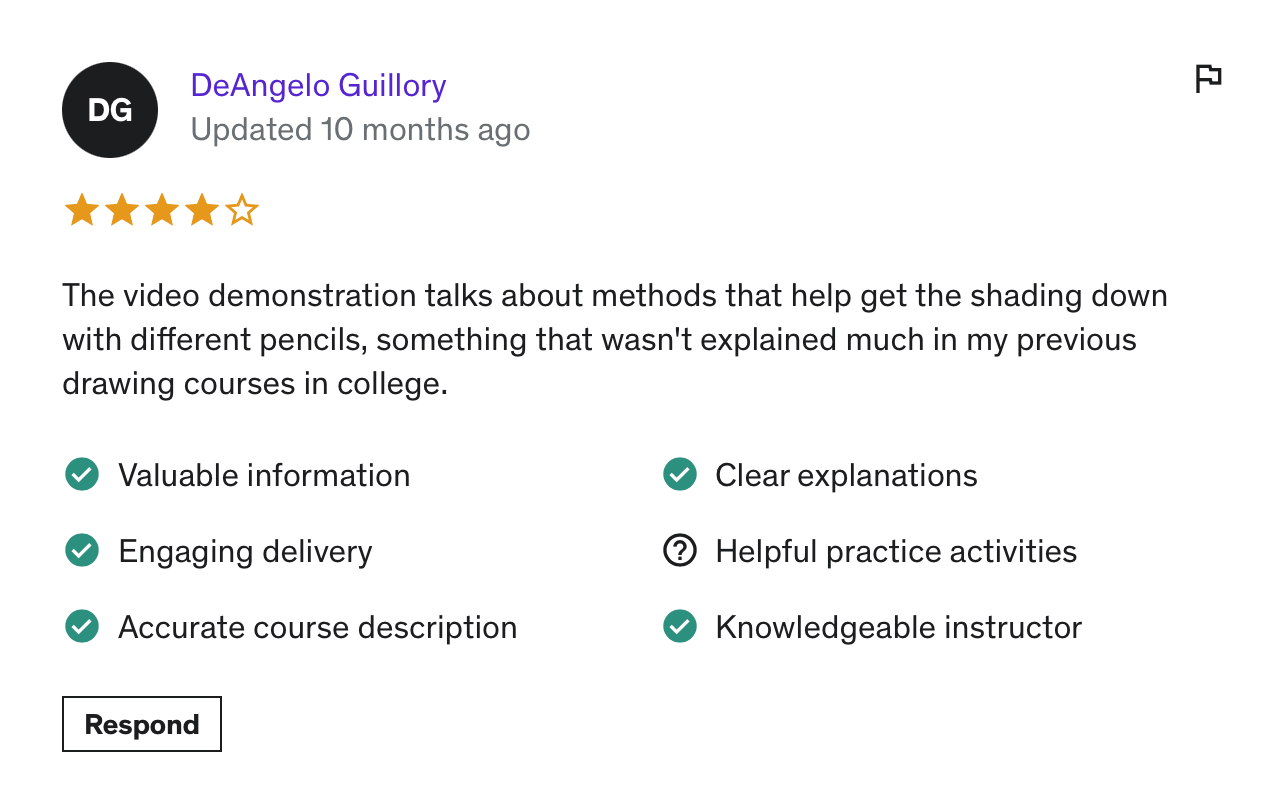
Task: Click the 'Knowledgeable instructor' label
Action: click(x=898, y=628)
